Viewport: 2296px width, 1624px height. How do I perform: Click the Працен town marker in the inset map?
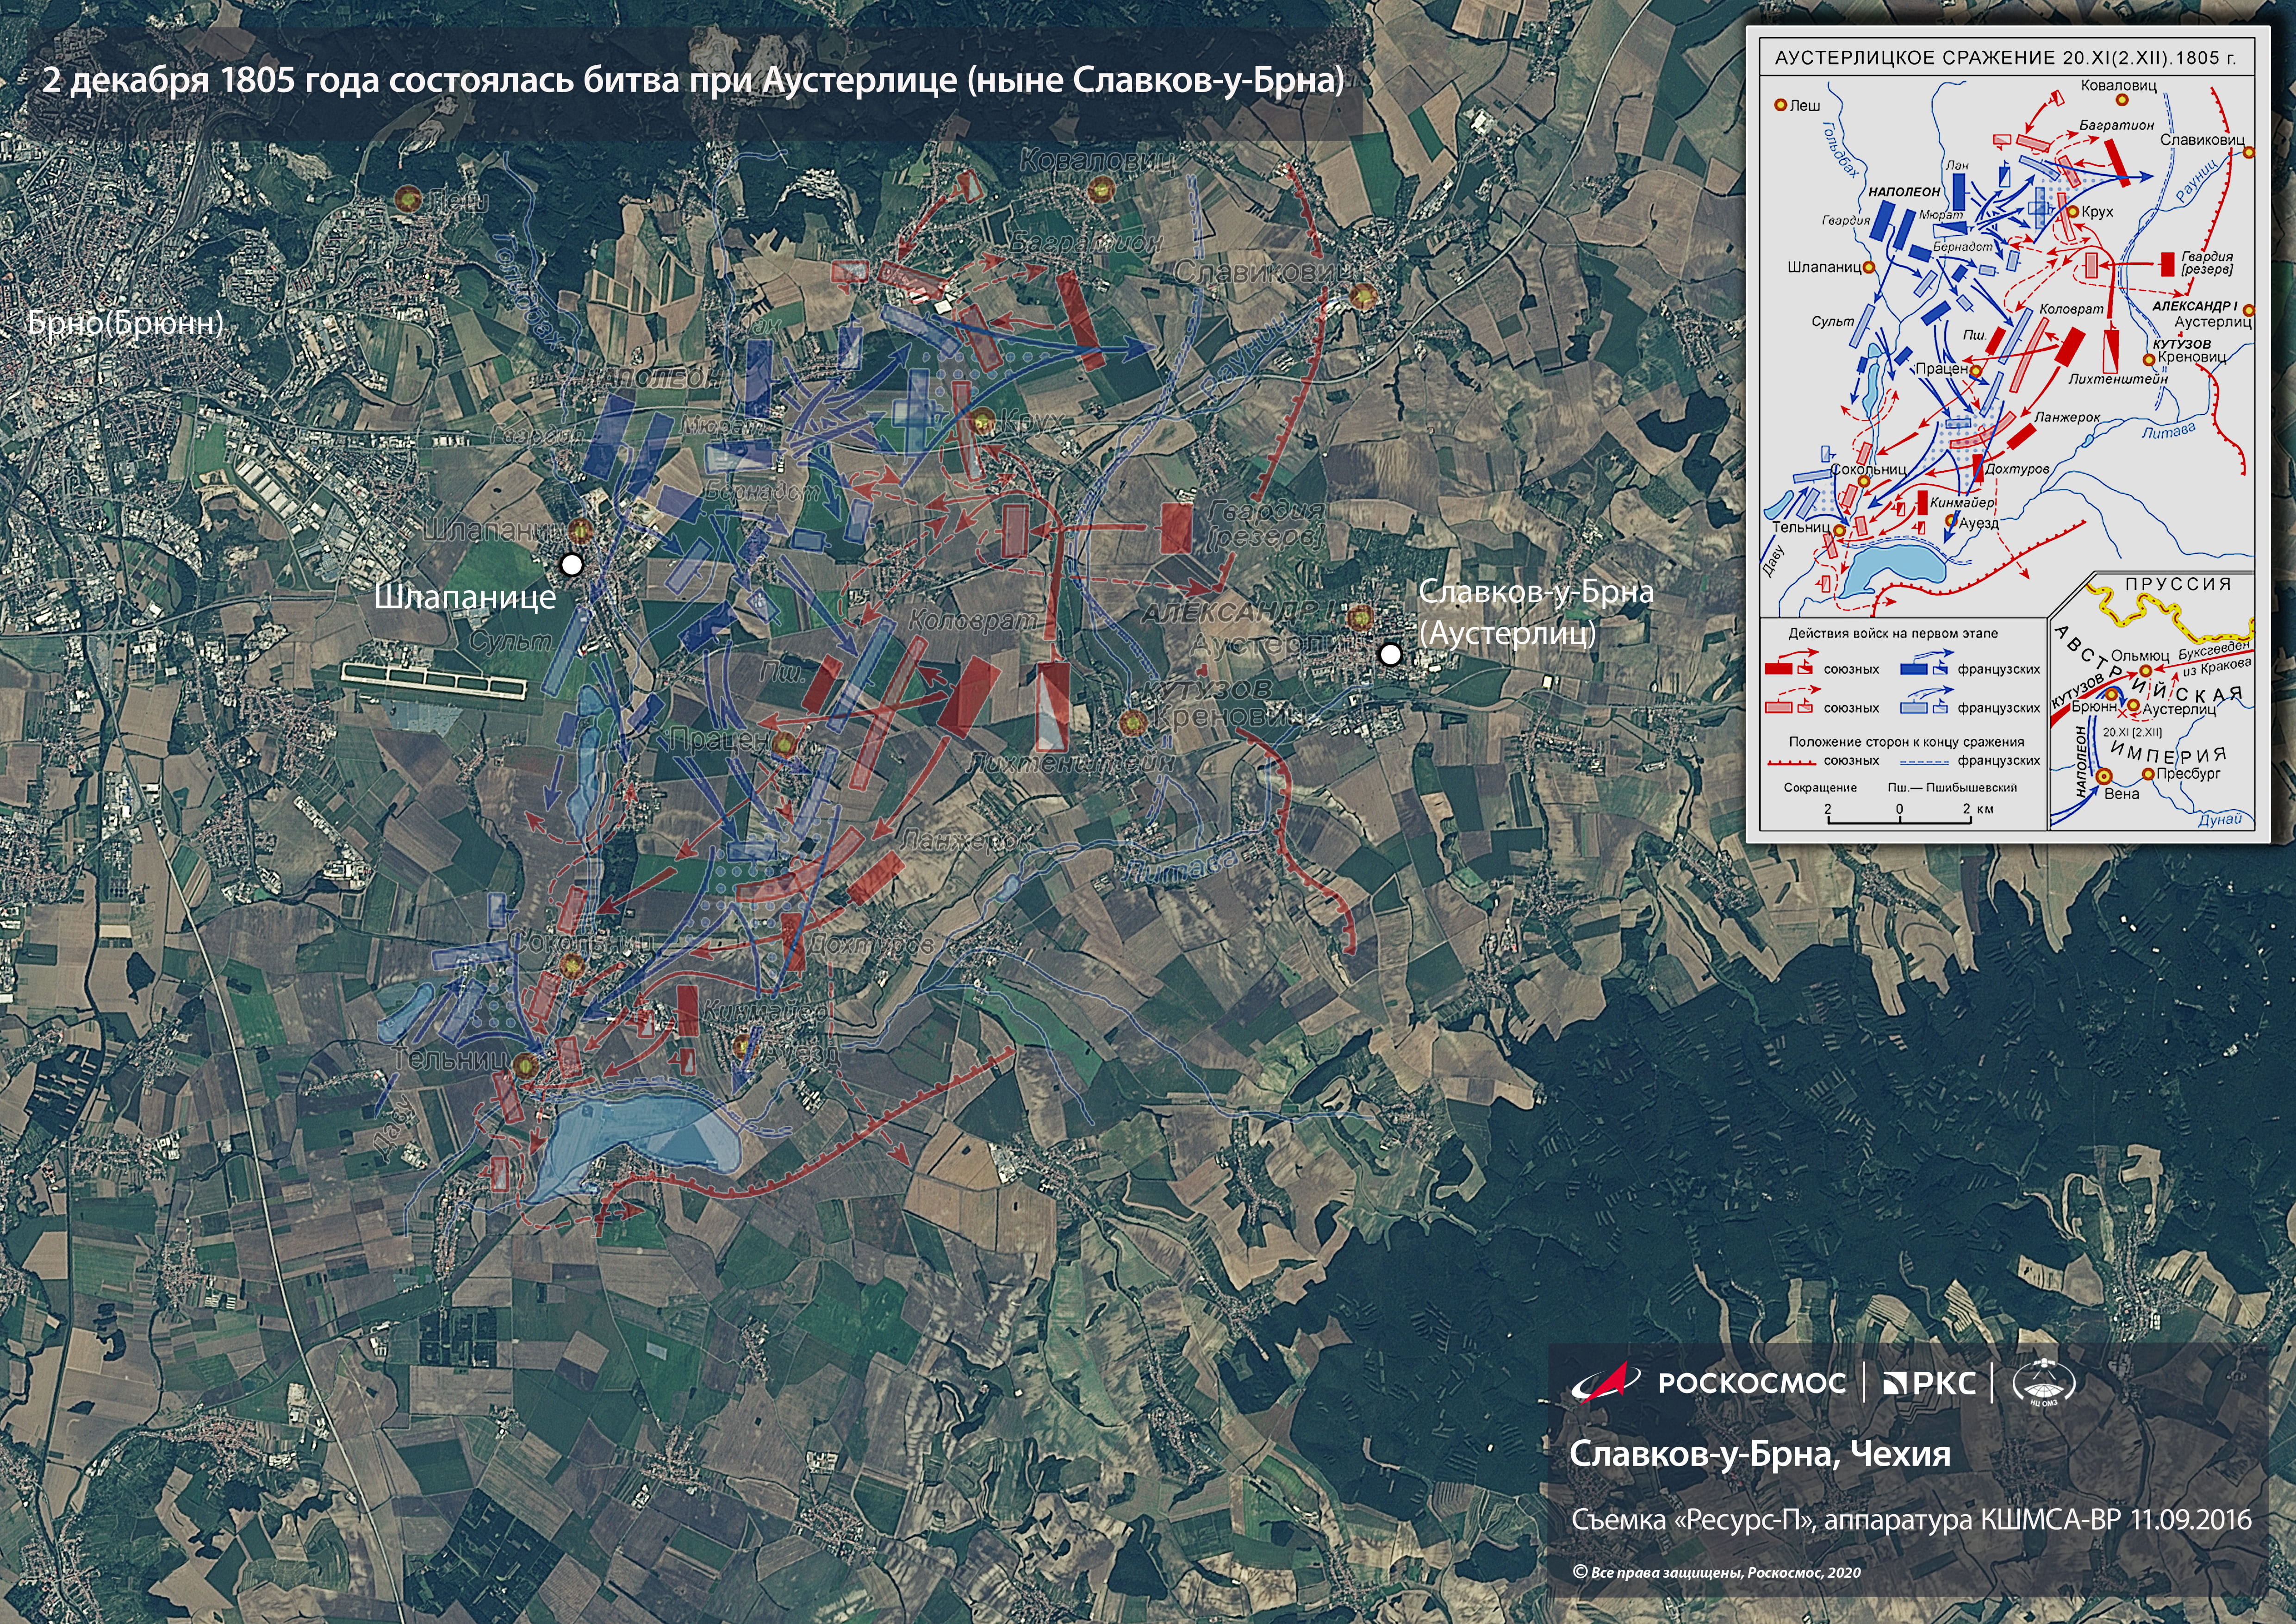coord(1976,370)
